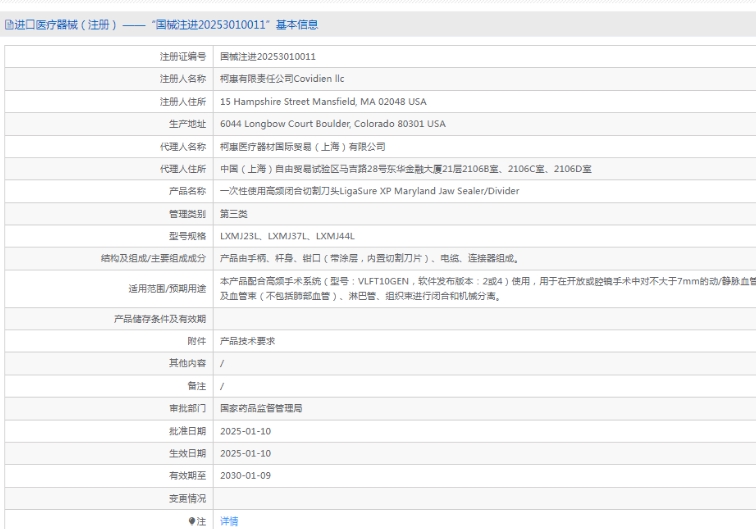
Task: Click the 产品技术要求 attachment text
Action: coord(247,341)
